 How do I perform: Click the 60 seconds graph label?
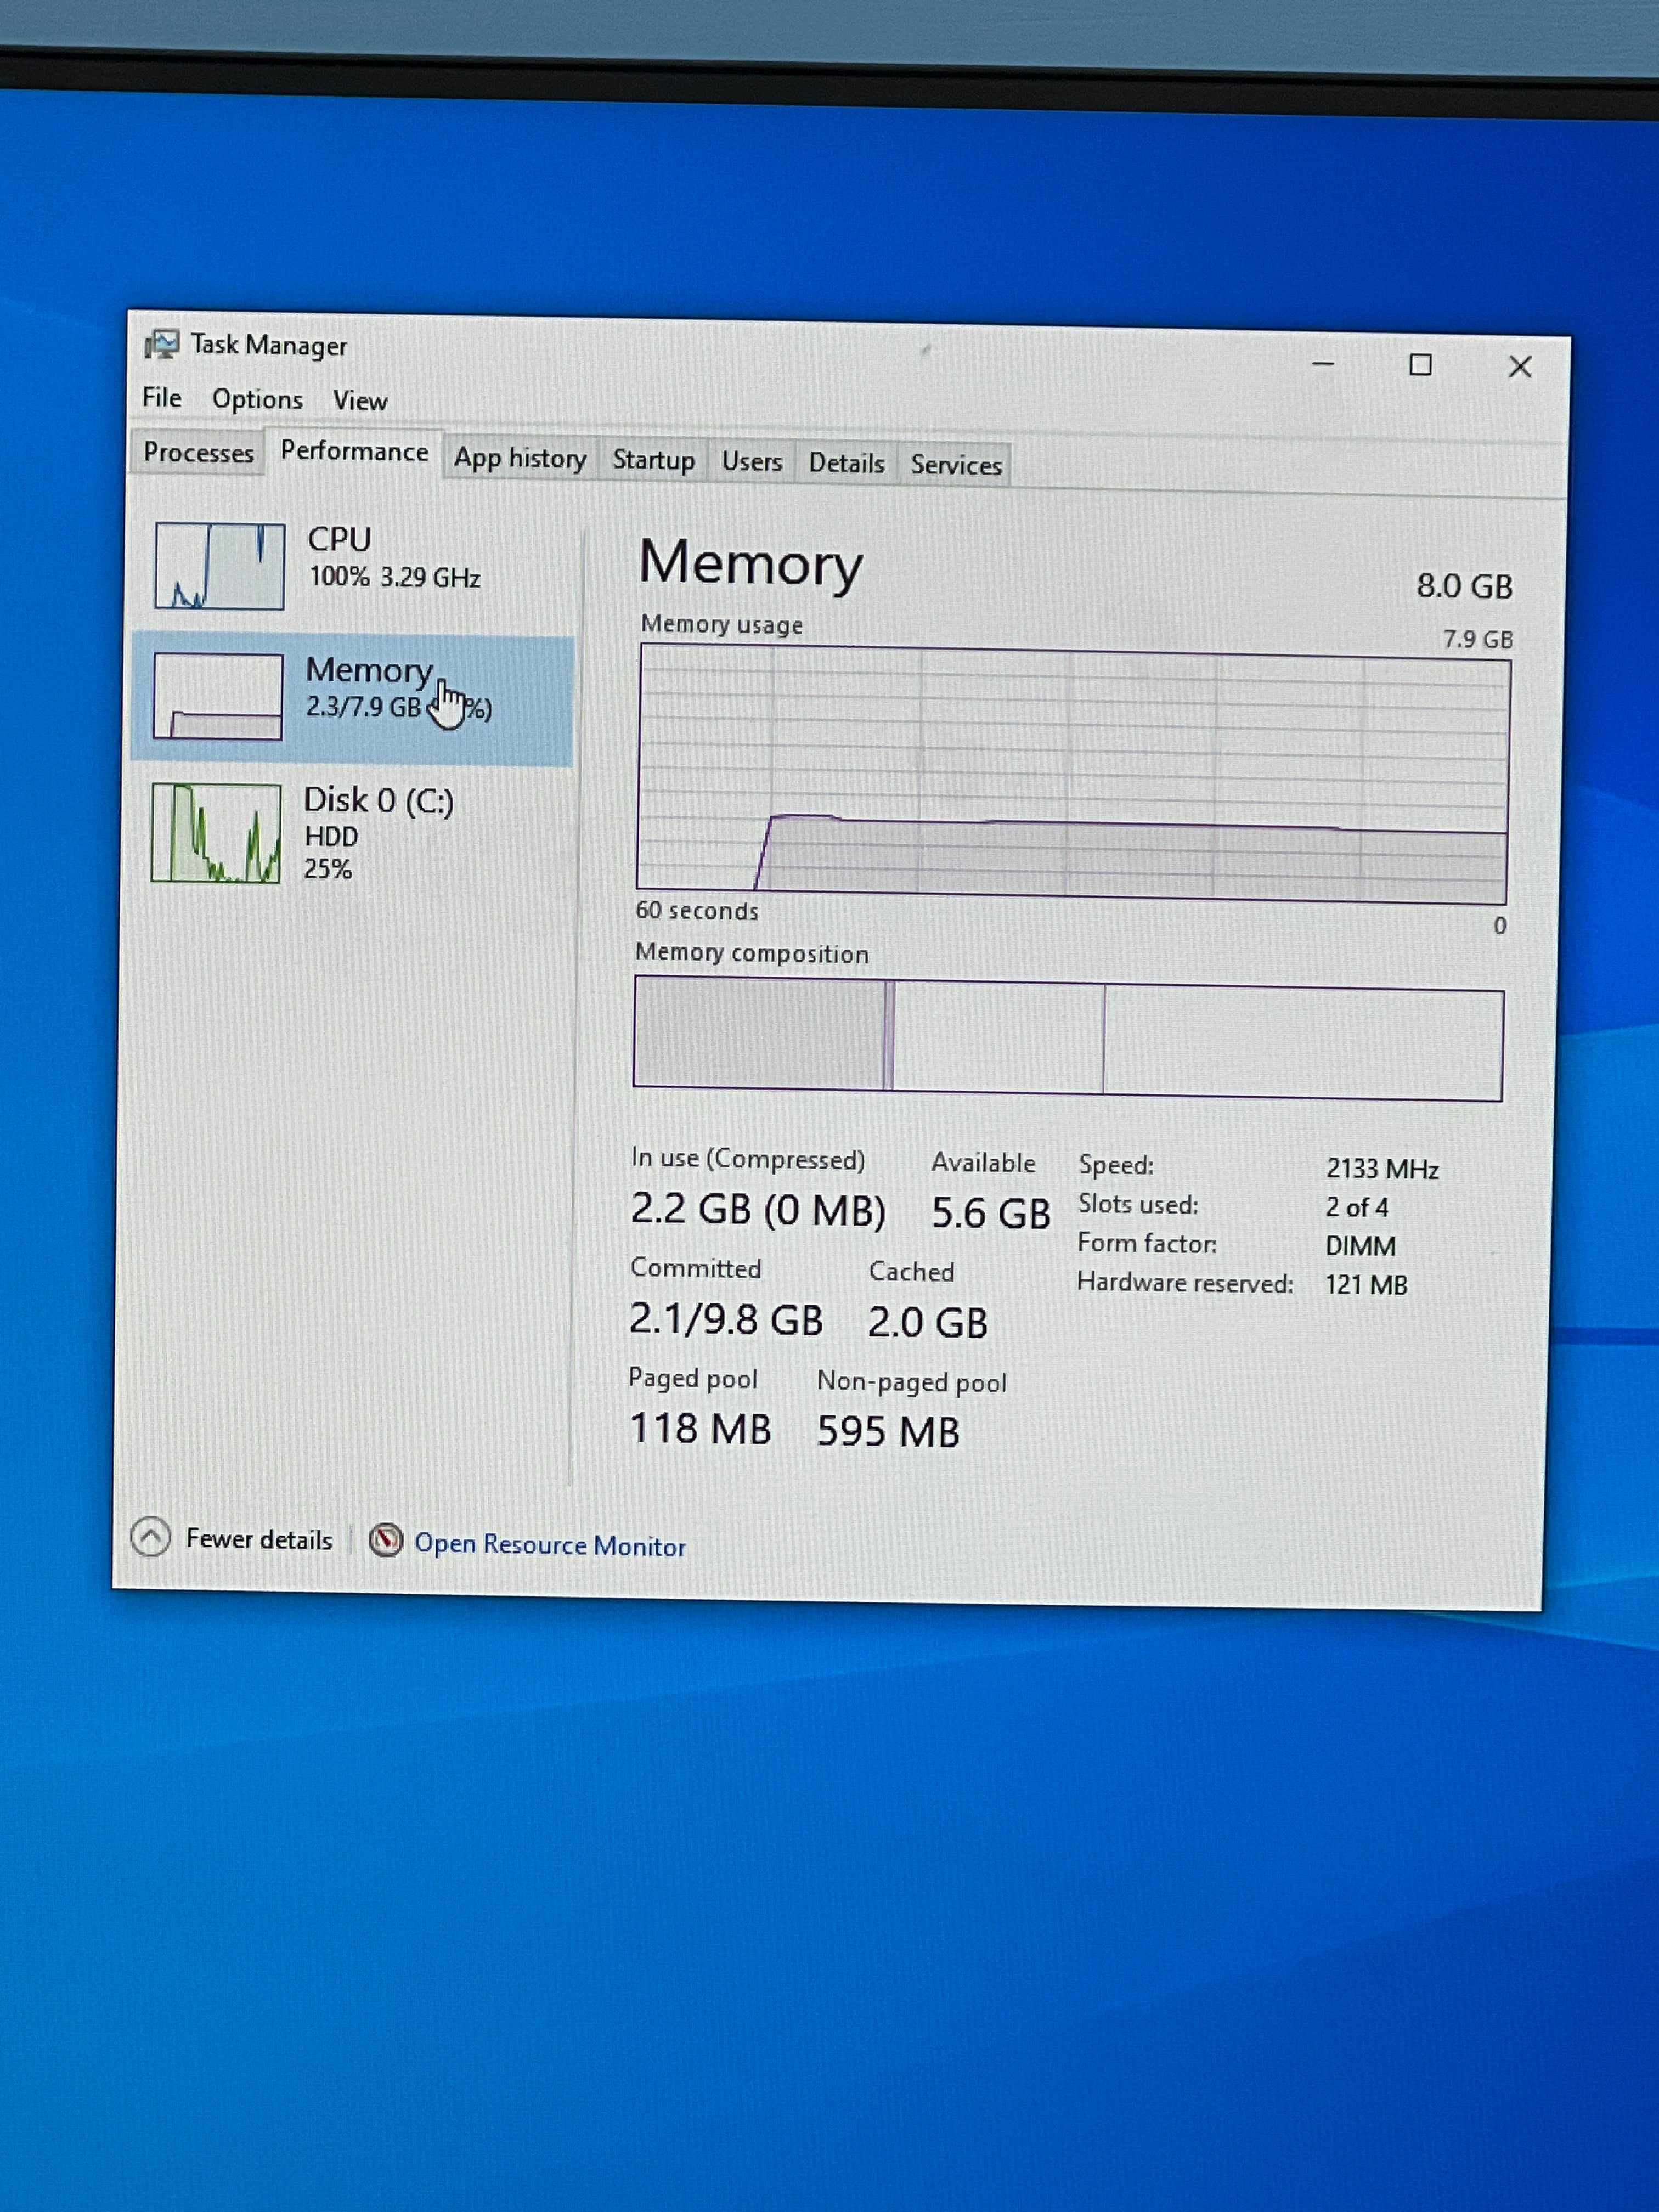tap(697, 911)
